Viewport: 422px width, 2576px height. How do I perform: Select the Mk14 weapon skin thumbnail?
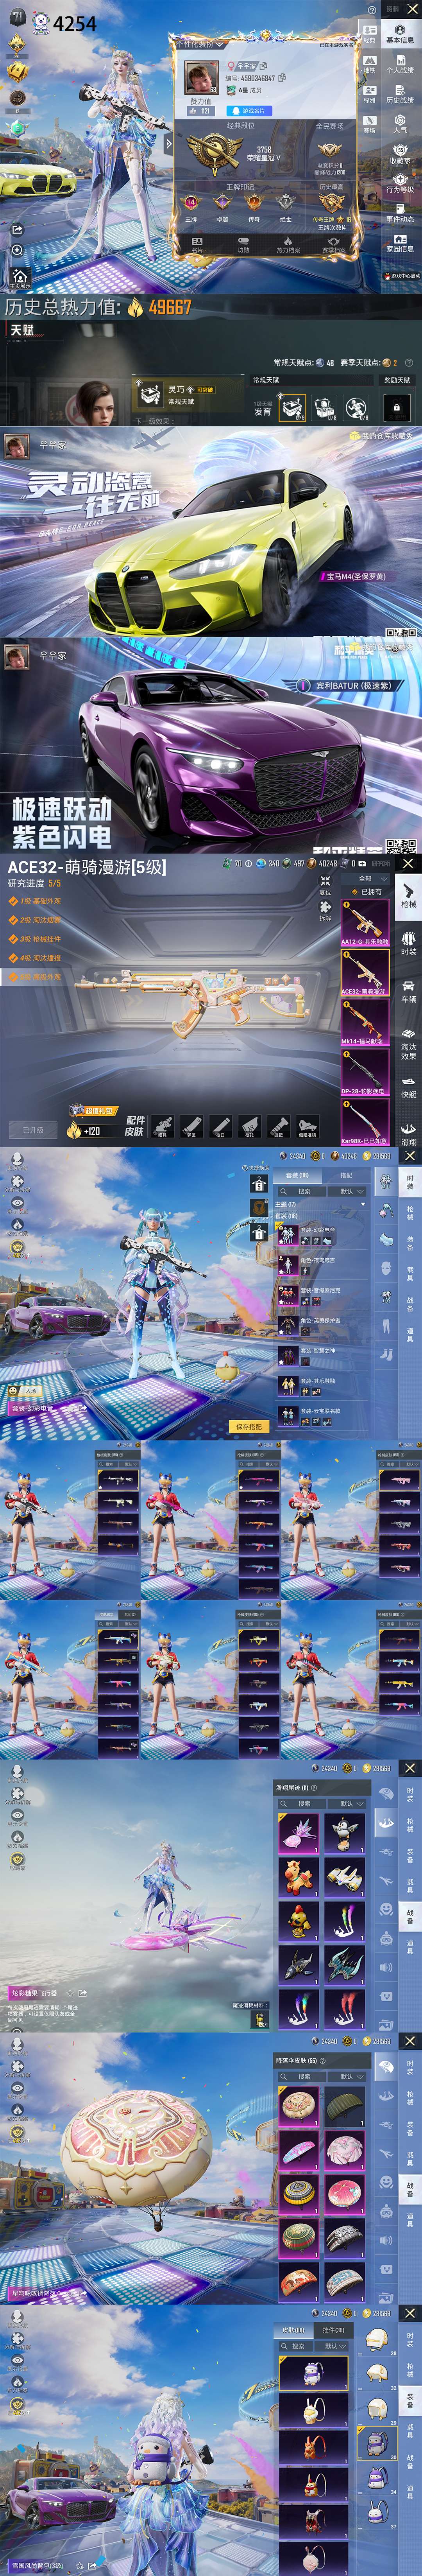(x=365, y=1023)
